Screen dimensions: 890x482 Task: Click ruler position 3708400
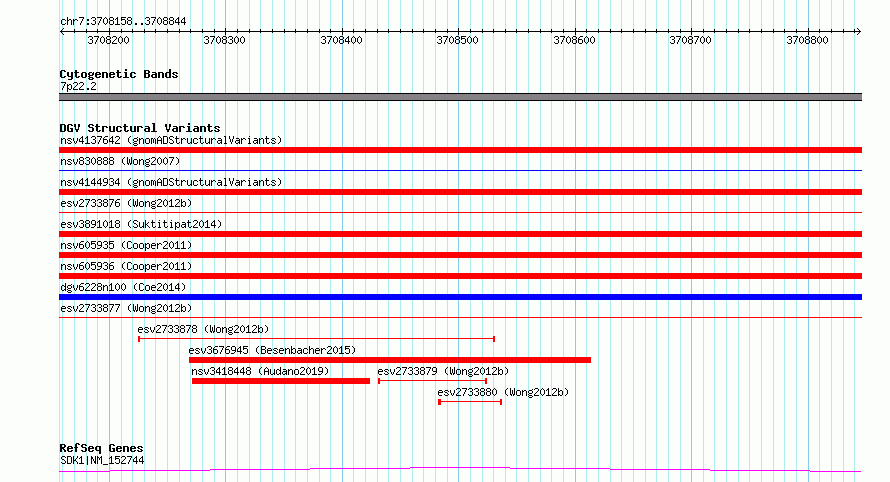341,40
